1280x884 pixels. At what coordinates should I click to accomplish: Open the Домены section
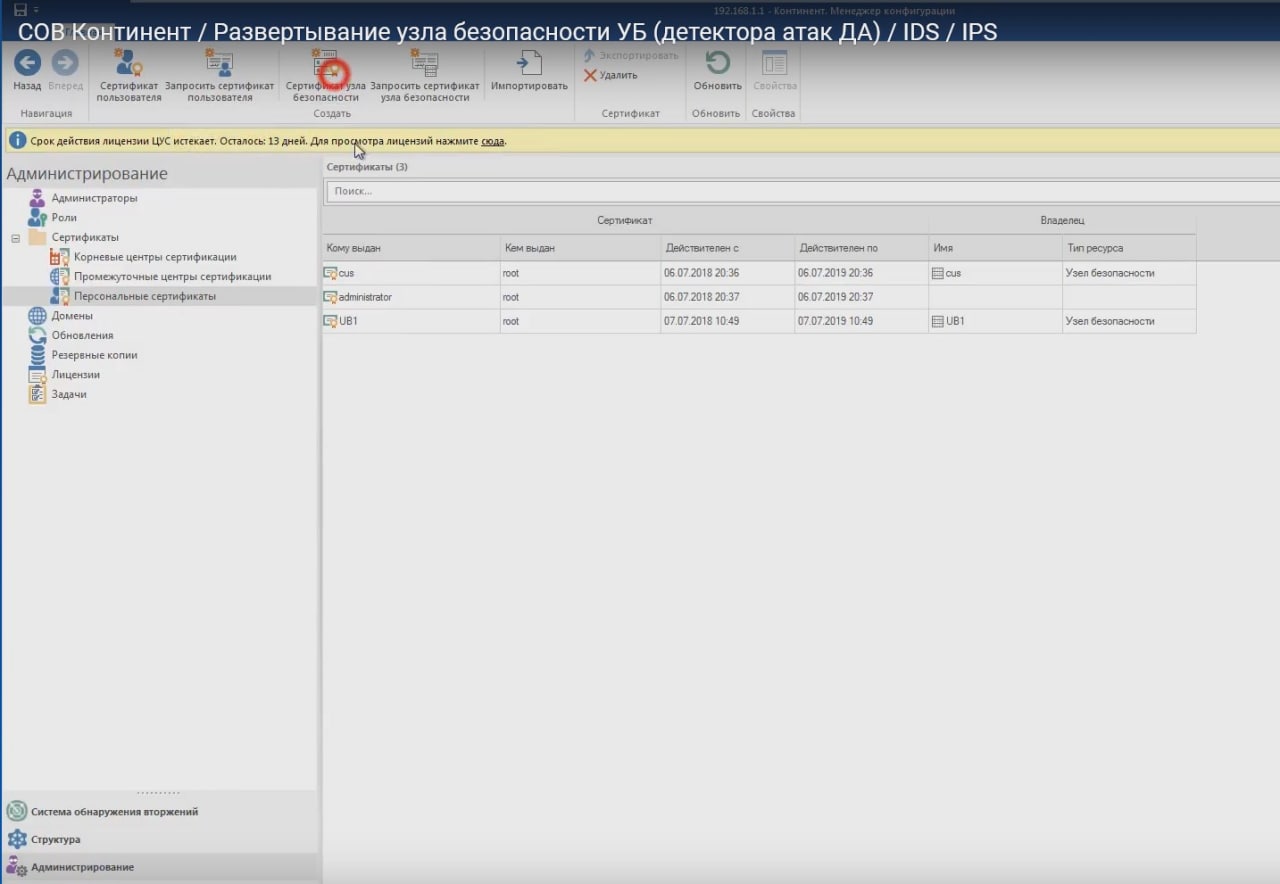[x=72, y=315]
